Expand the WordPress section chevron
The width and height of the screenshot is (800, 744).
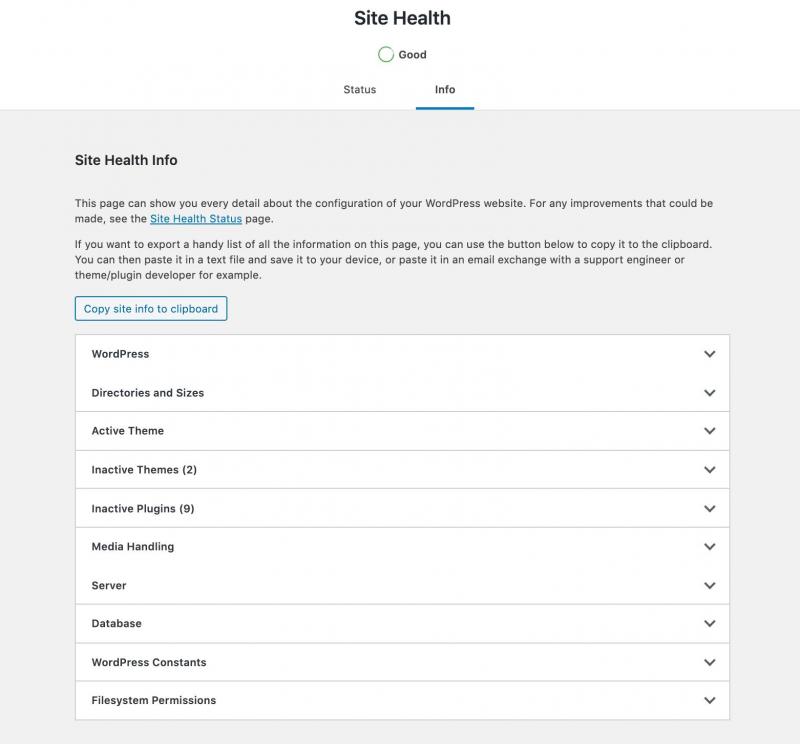coord(710,354)
